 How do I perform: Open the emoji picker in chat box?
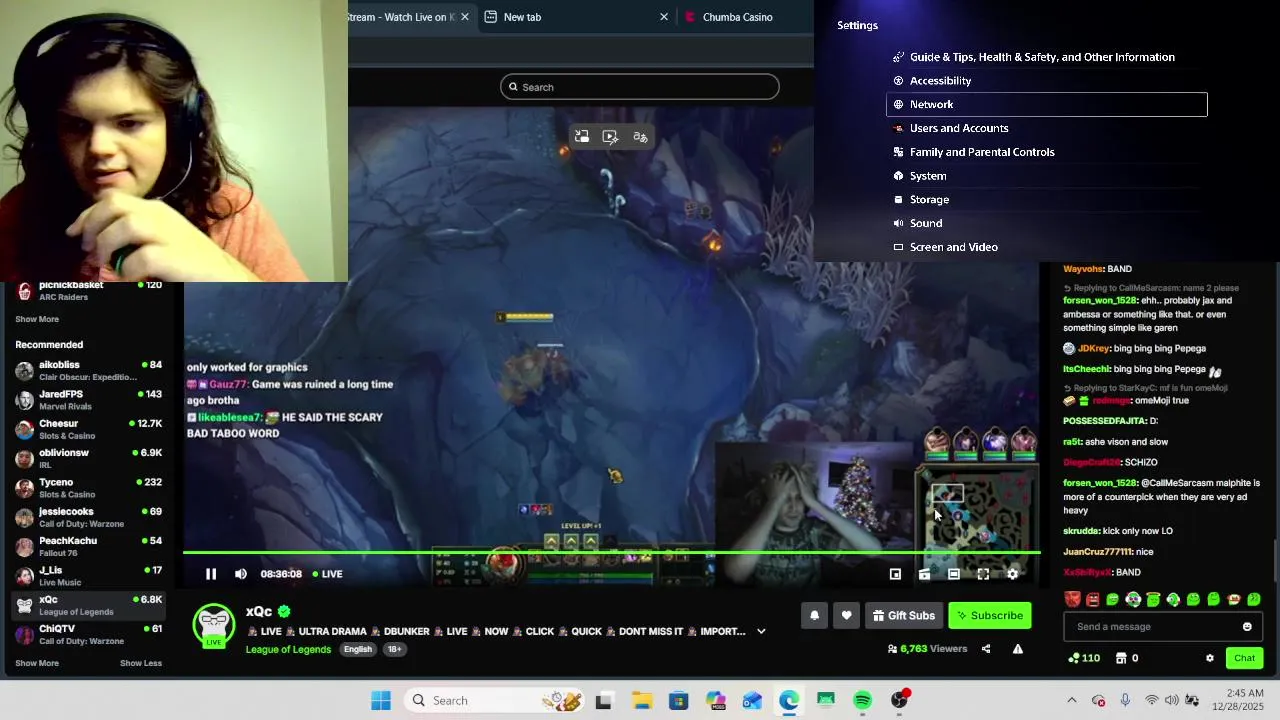tap(1247, 627)
